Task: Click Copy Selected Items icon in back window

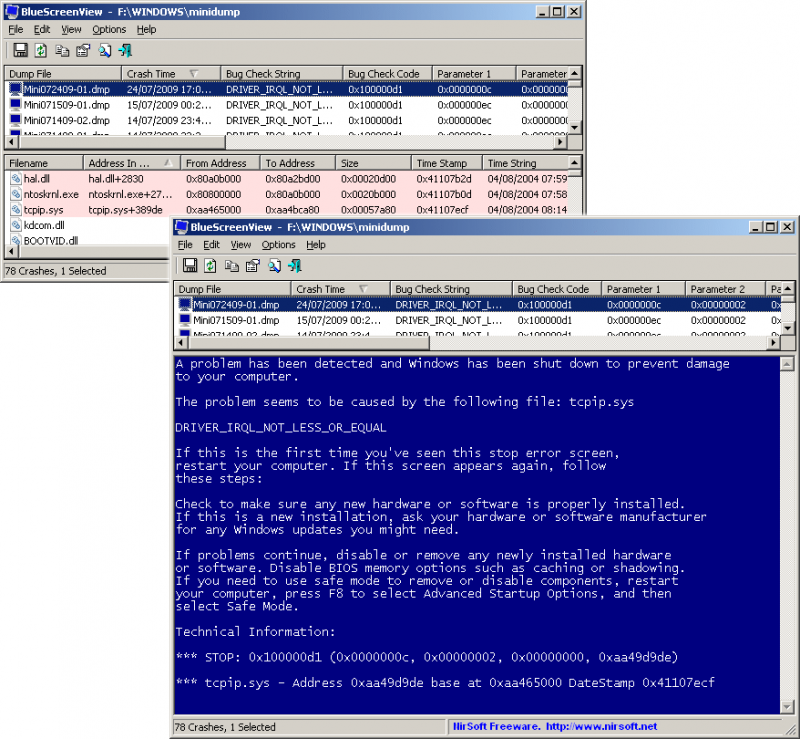Action: [62, 50]
